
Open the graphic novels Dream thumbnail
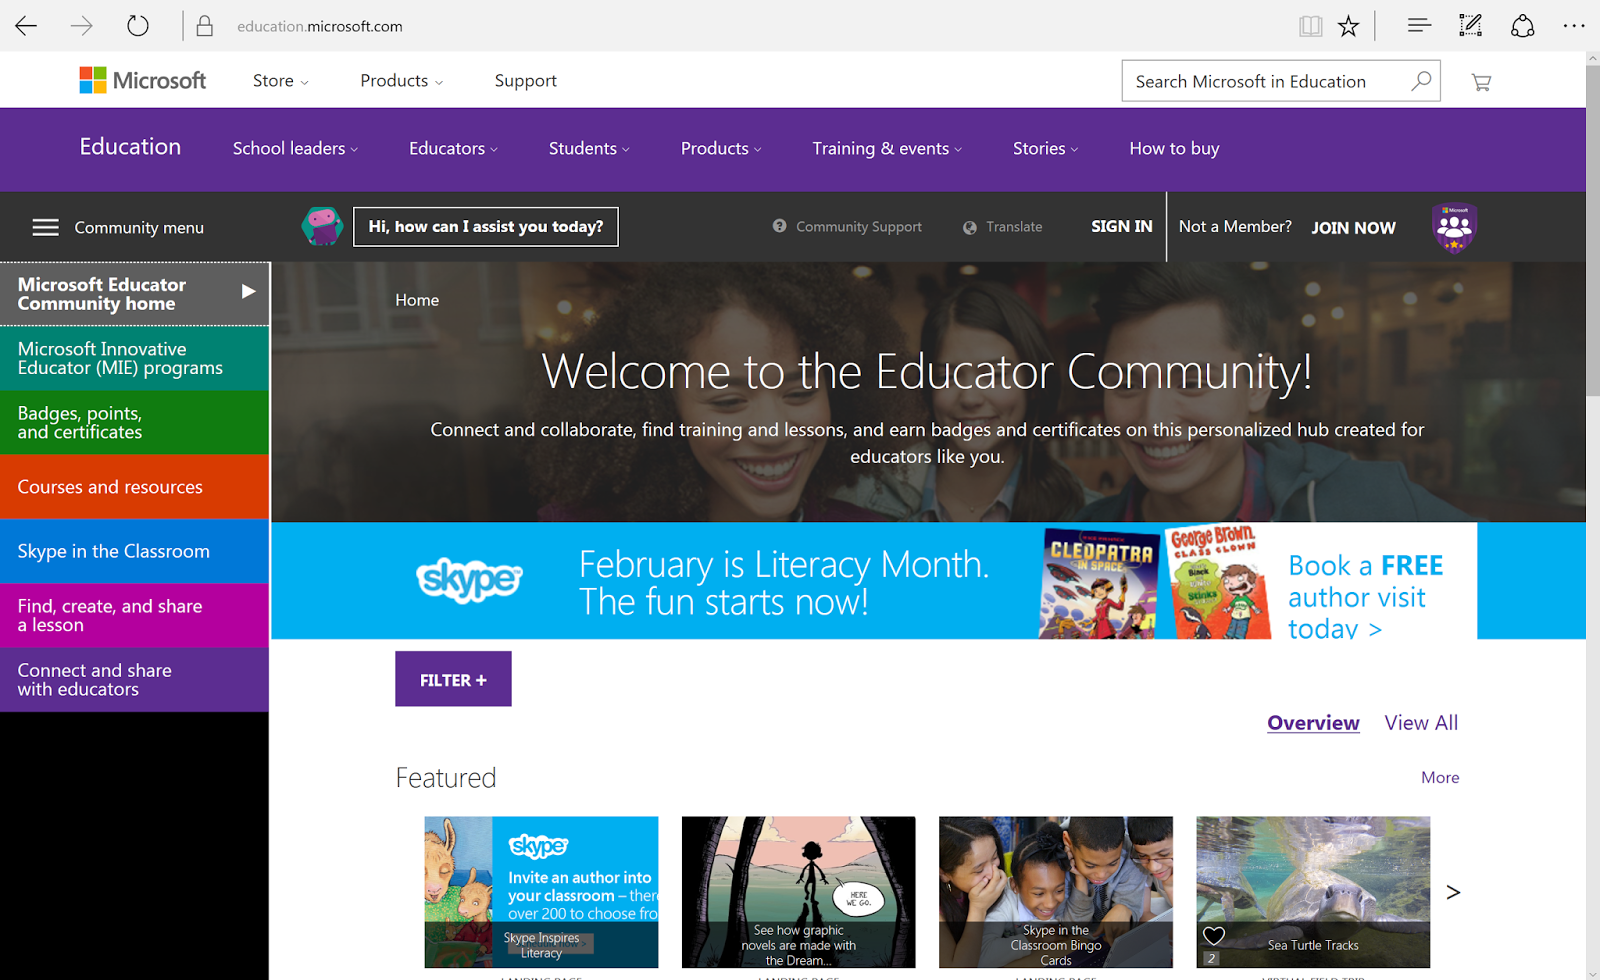[798, 892]
